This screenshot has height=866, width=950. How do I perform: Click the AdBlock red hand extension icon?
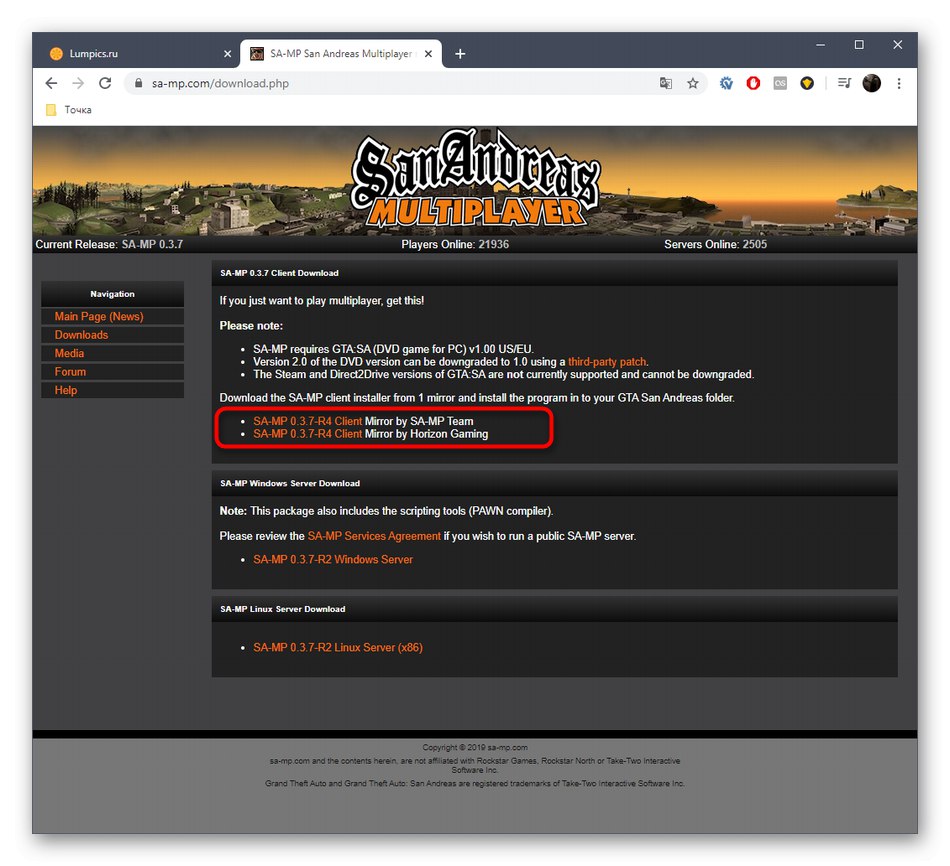(753, 84)
